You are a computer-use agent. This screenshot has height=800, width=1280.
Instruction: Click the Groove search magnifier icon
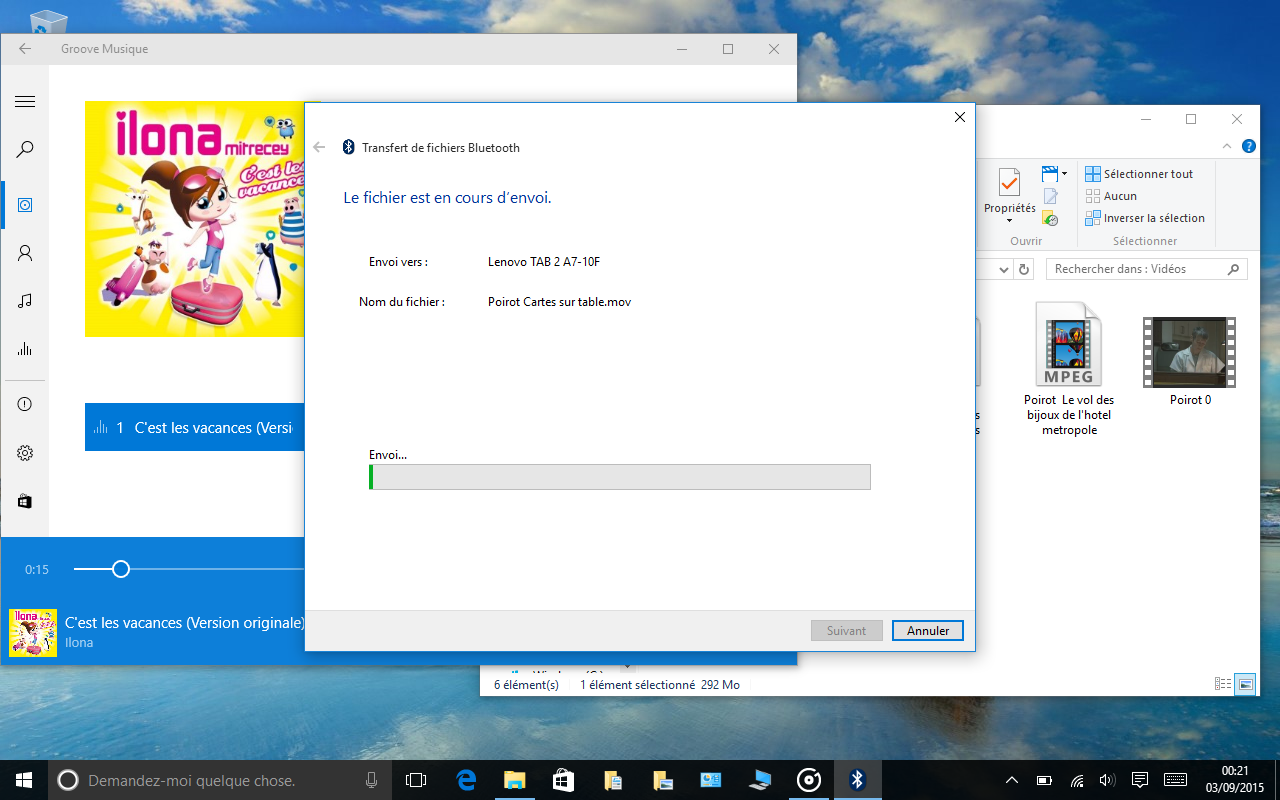click(x=25, y=150)
